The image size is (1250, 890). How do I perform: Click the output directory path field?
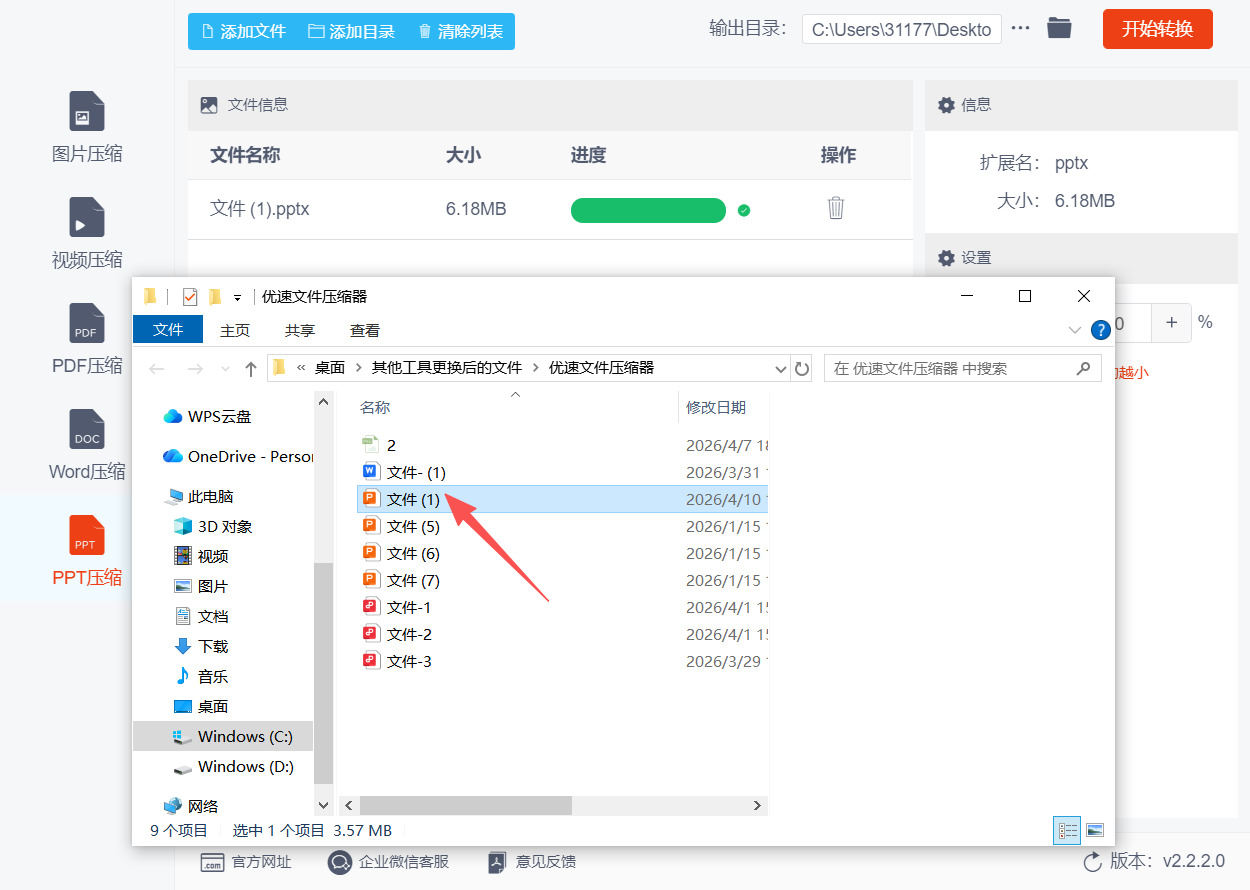[x=901, y=29]
